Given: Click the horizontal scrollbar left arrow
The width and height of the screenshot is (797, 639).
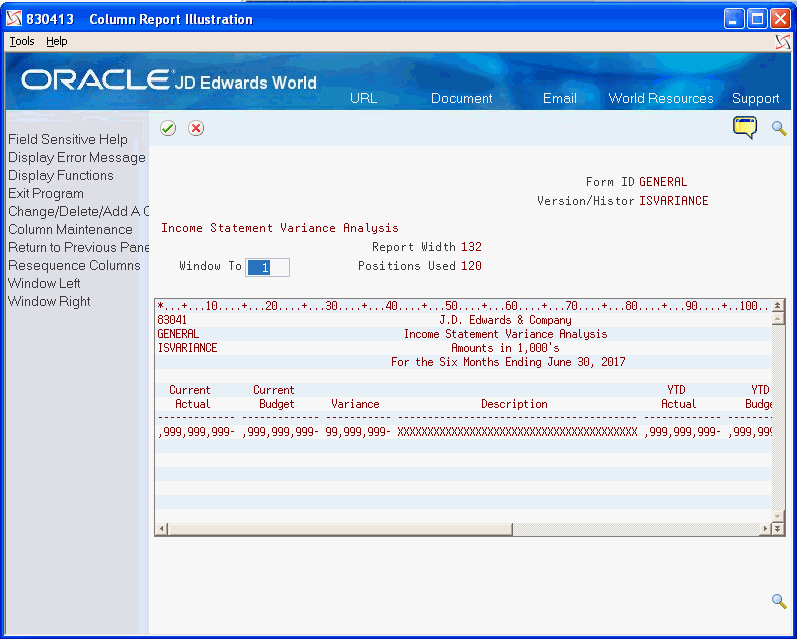Looking at the screenshot, I should (162, 529).
